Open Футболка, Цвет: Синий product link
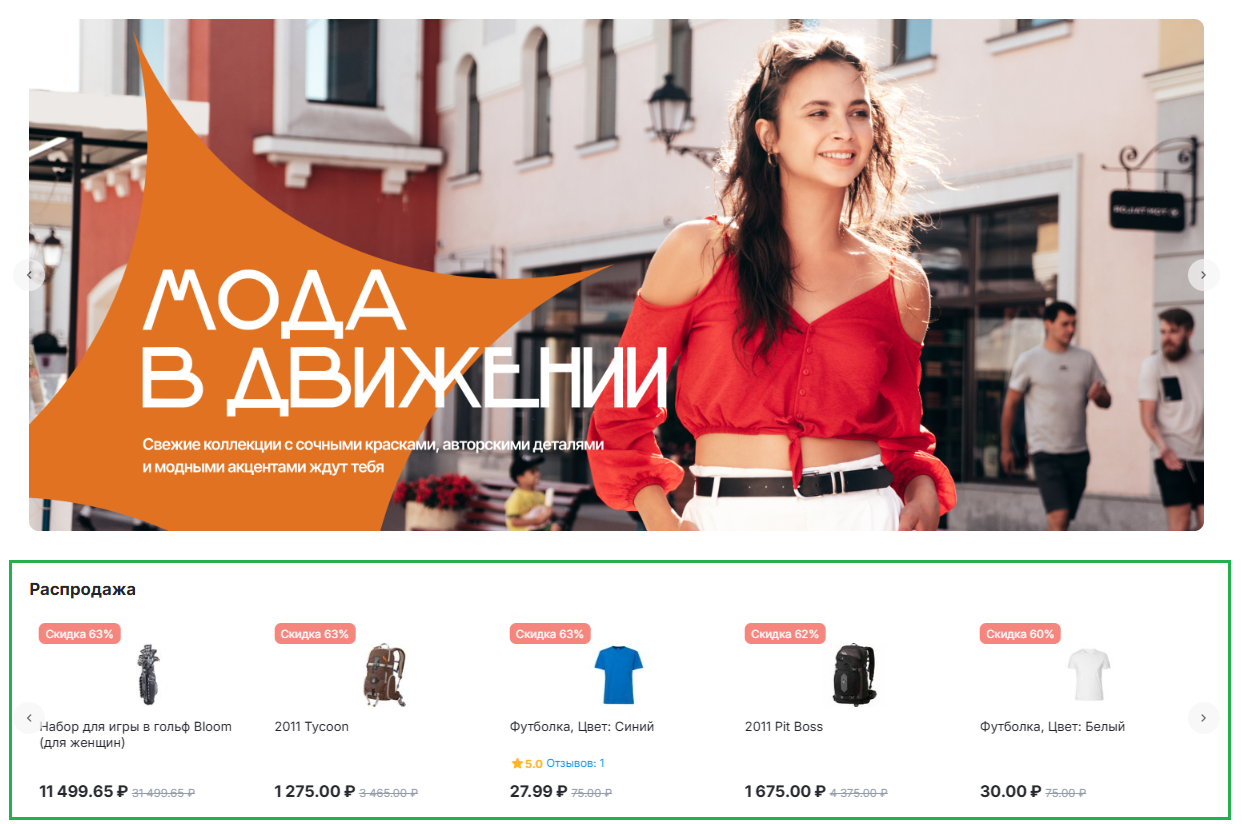This screenshot has height=824, width=1242. (x=582, y=727)
